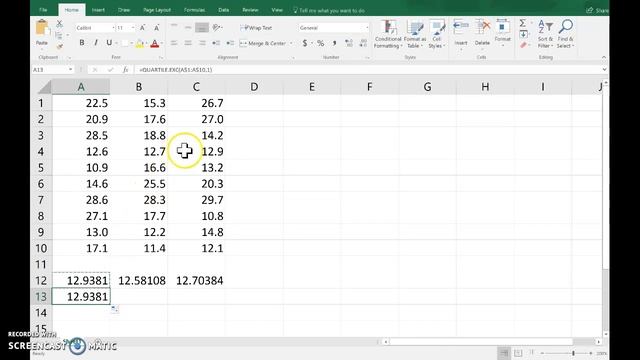Click the Decrease Indent icon

(216, 43)
